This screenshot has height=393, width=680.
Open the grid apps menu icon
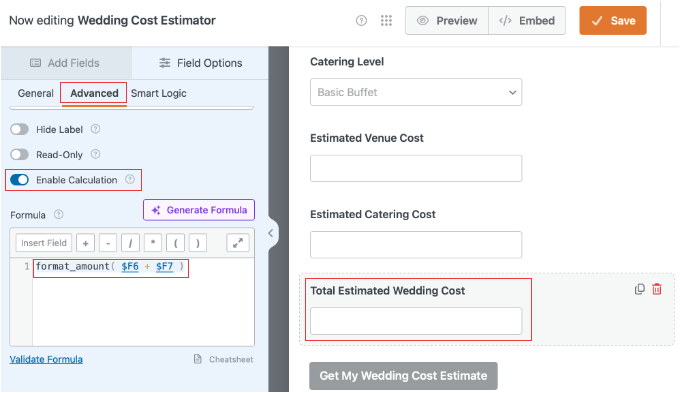386,20
